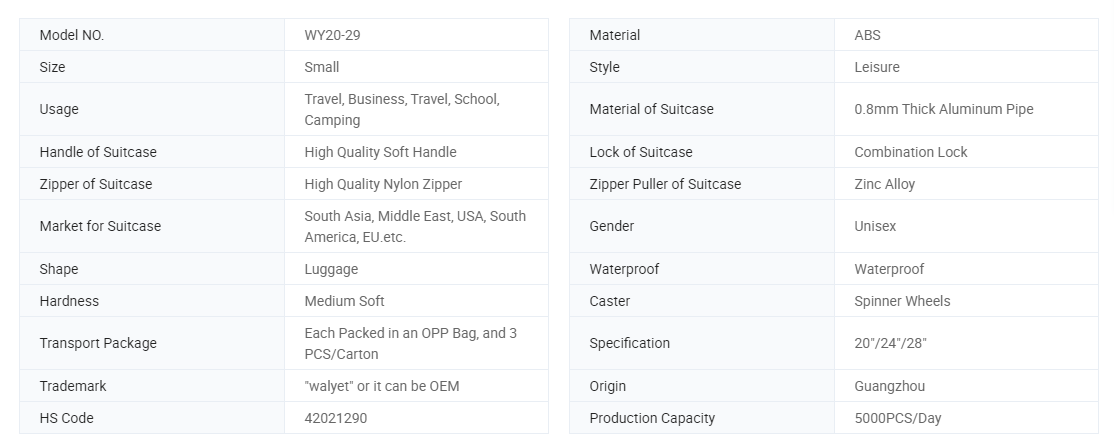Select the Usage value listing Travel, Business
Viewport: 1114px width, 445px height.
tap(401, 109)
